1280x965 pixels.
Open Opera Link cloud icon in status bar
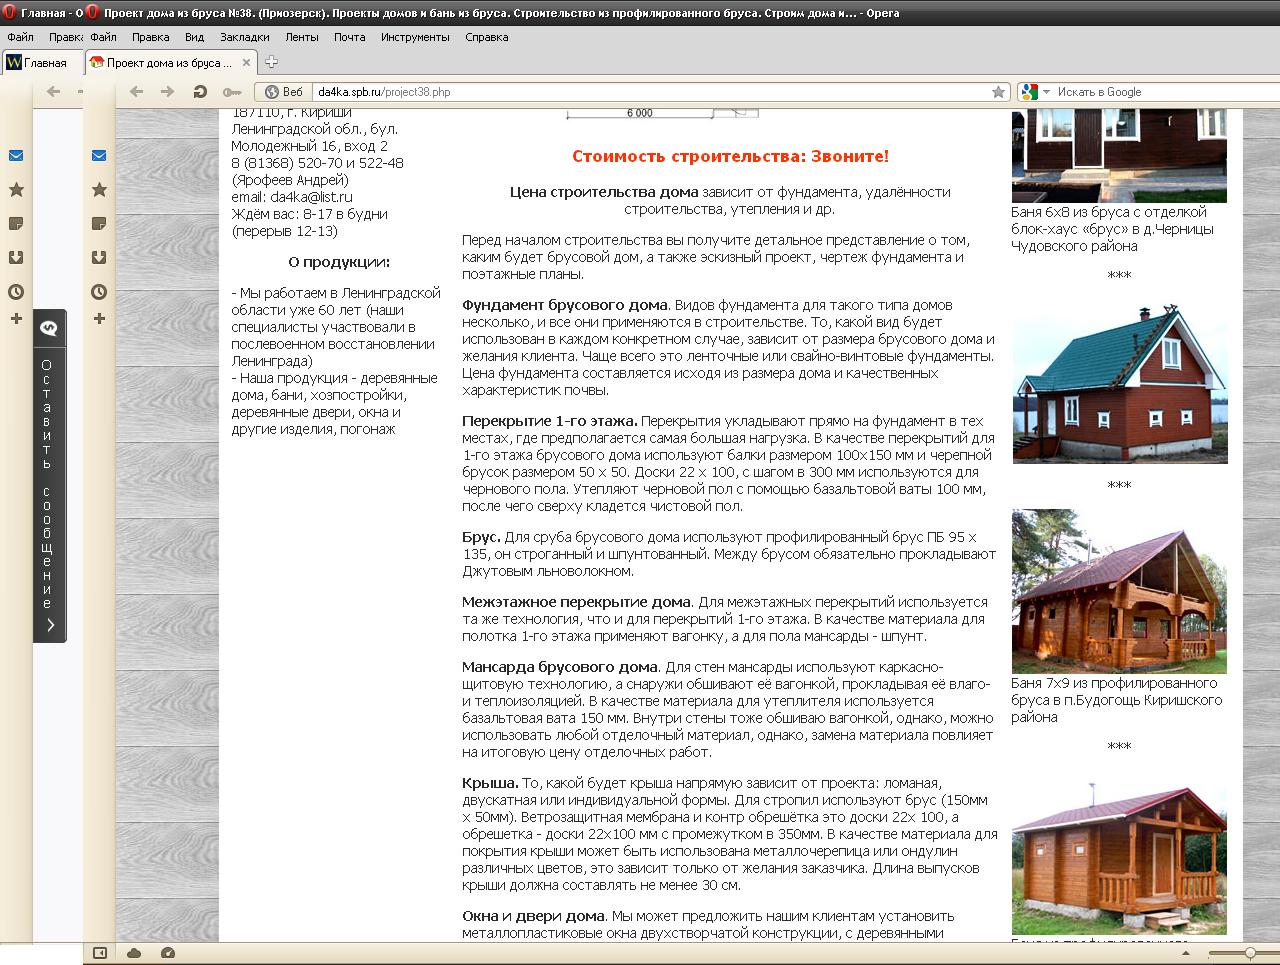[134, 953]
